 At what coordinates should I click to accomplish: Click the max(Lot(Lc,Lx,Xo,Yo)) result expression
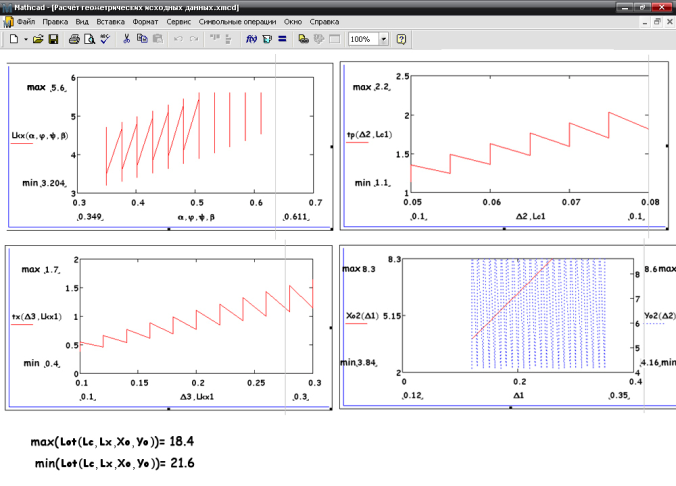click(112, 441)
